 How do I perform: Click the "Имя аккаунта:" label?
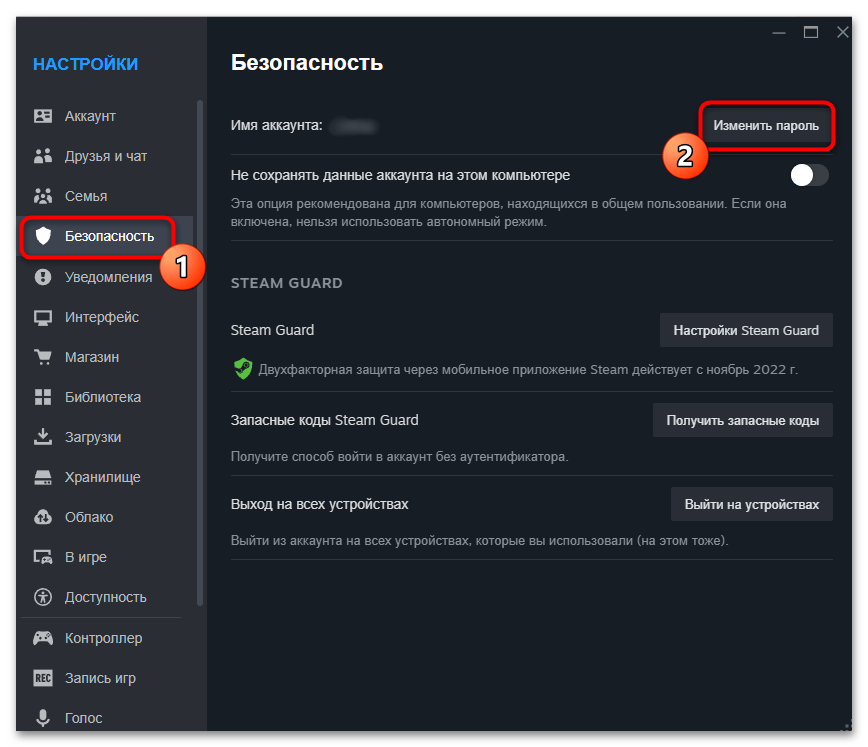pyautogui.click(x=276, y=126)
